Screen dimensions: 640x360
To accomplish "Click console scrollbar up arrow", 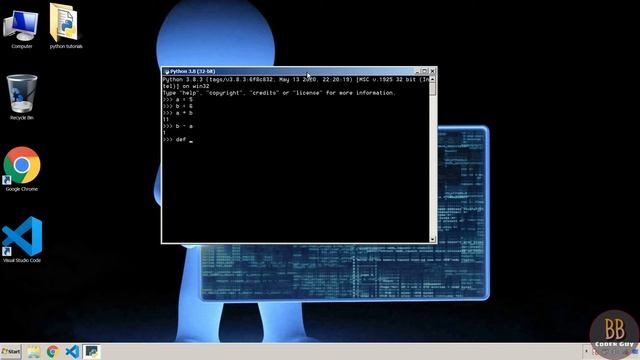I will pos(433,79).
